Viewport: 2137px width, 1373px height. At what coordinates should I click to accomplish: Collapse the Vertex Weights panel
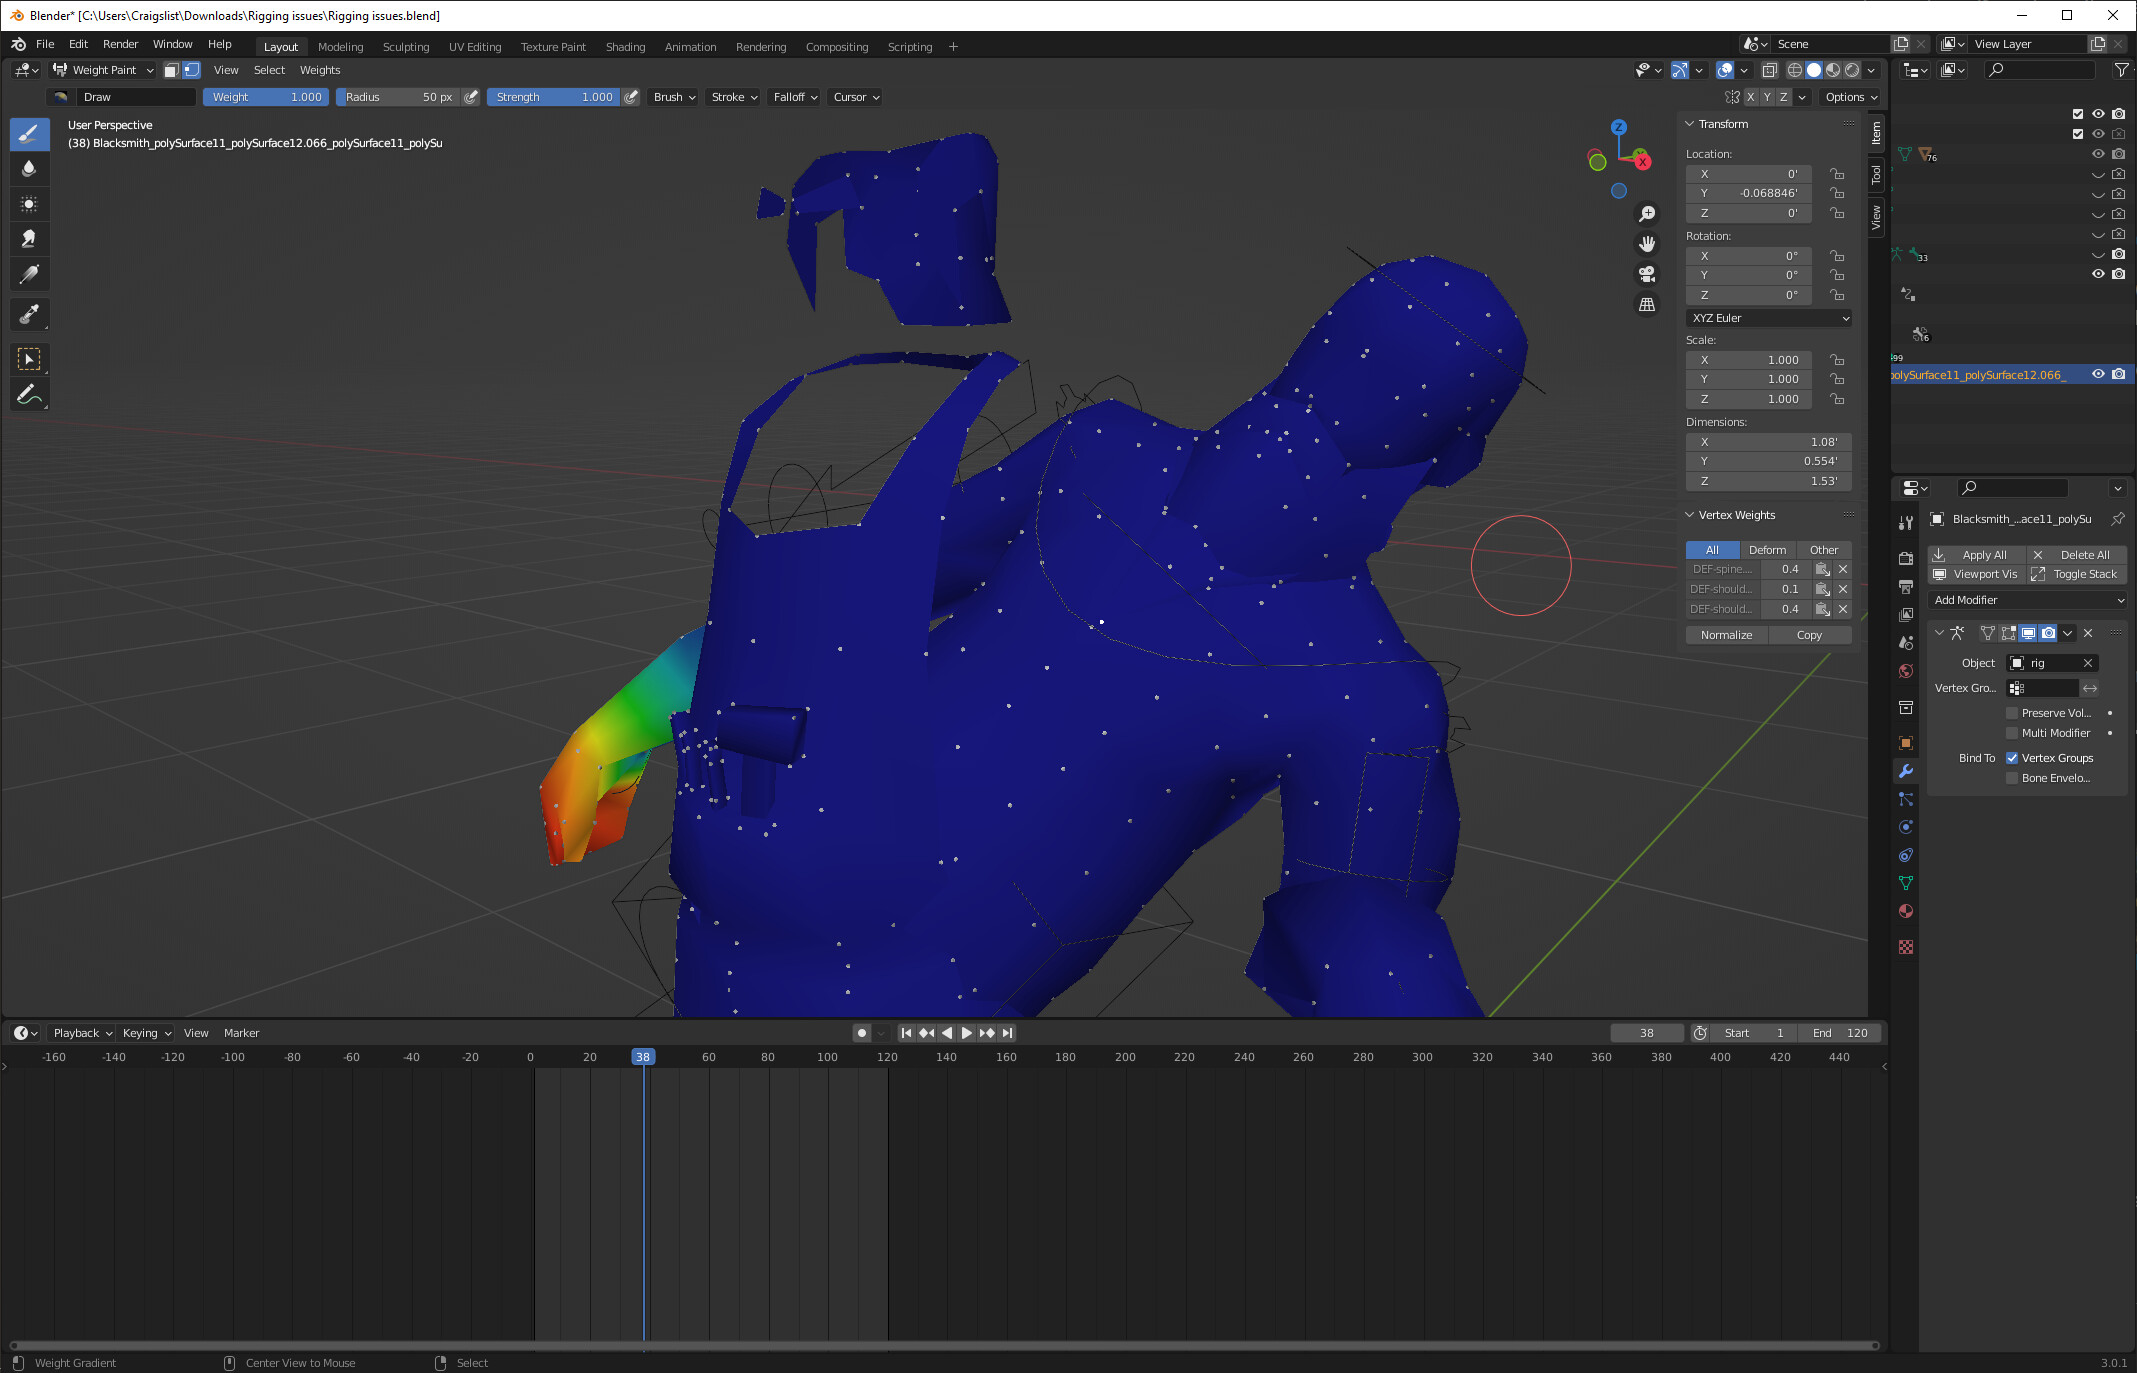[x=1691, y=515]
